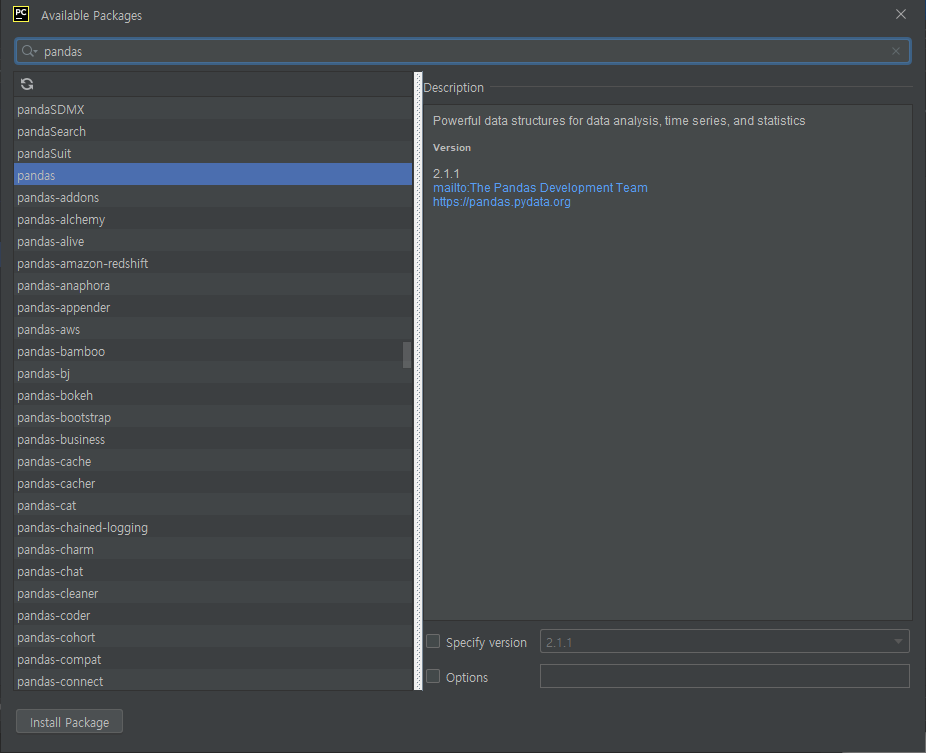This screenshot has width=926, height=753.
Task: Select pandas-bamboo in the package list
Action: [x=213, y=351]
